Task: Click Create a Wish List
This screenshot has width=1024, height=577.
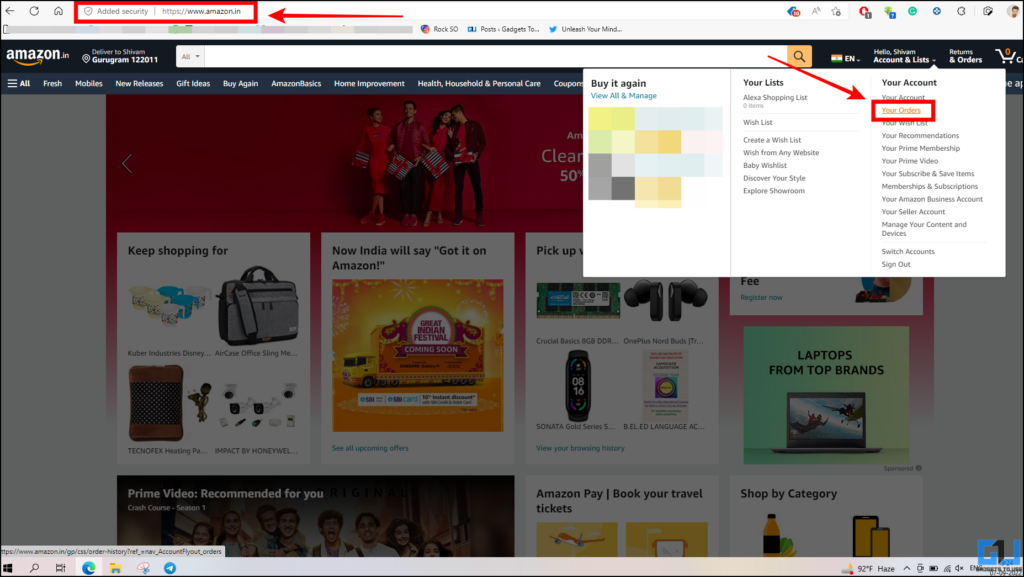Action: tap(772, 140)
